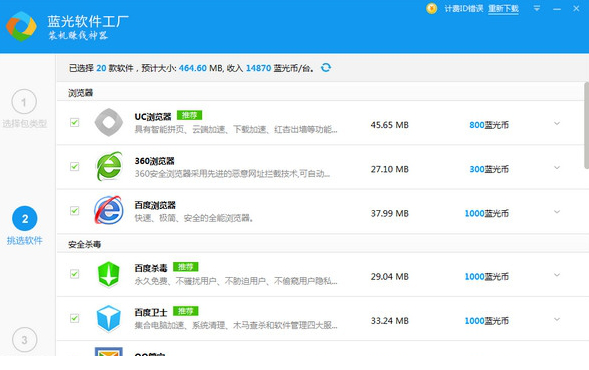Click 1000蓝光币 in the 百度浏览器 row

click(x=487, y=213)
